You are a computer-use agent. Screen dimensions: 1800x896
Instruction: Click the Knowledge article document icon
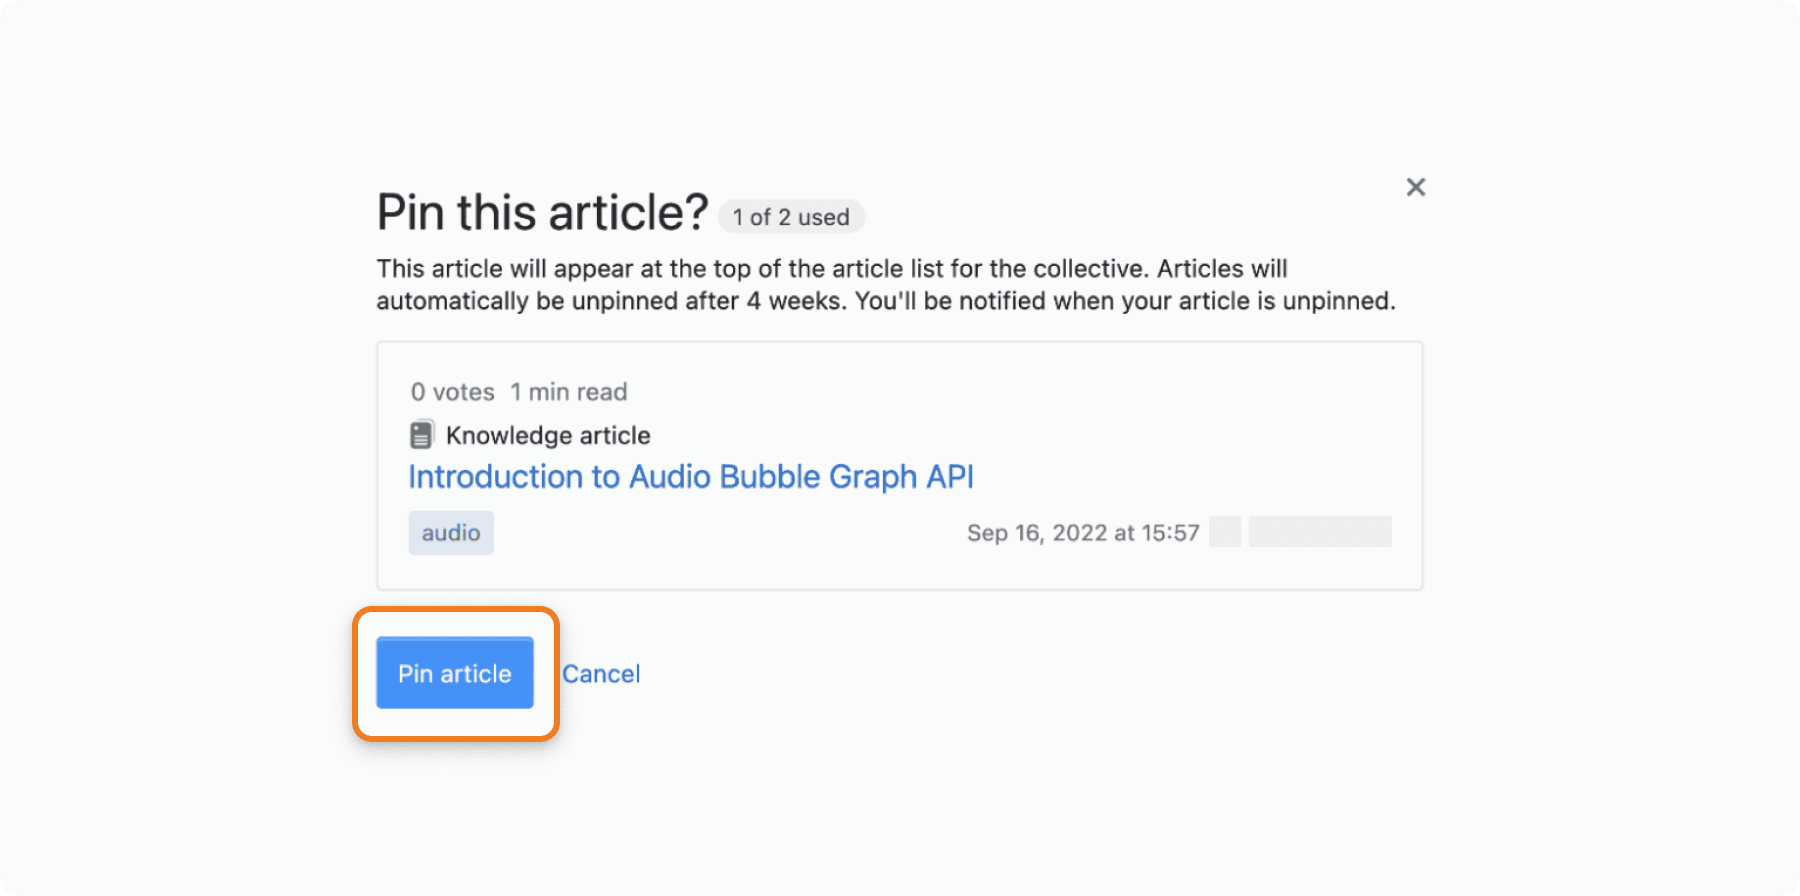[x=422, y=435]
